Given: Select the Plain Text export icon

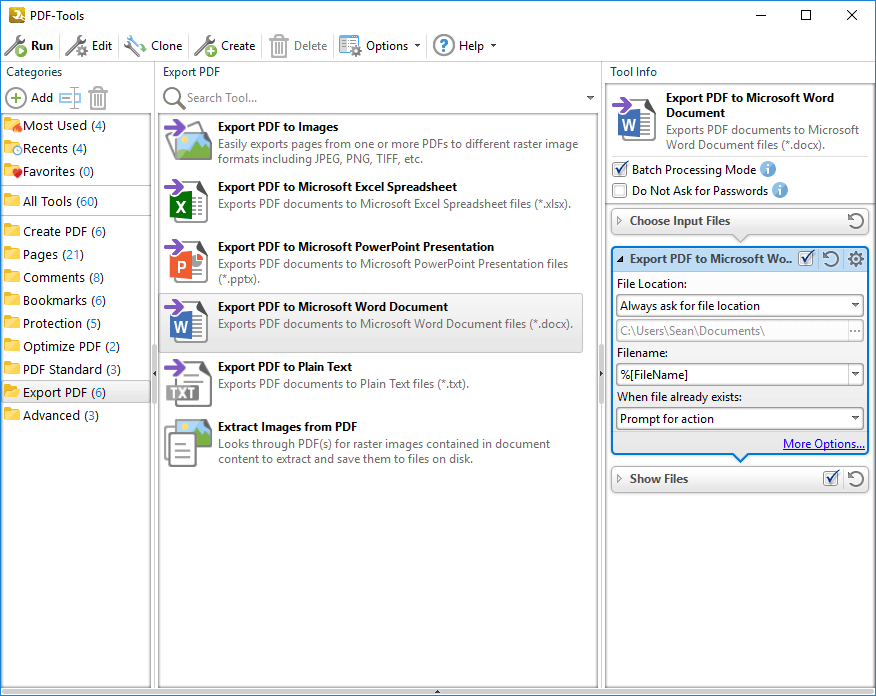Looking at the screenshot, I should [188, 381].
